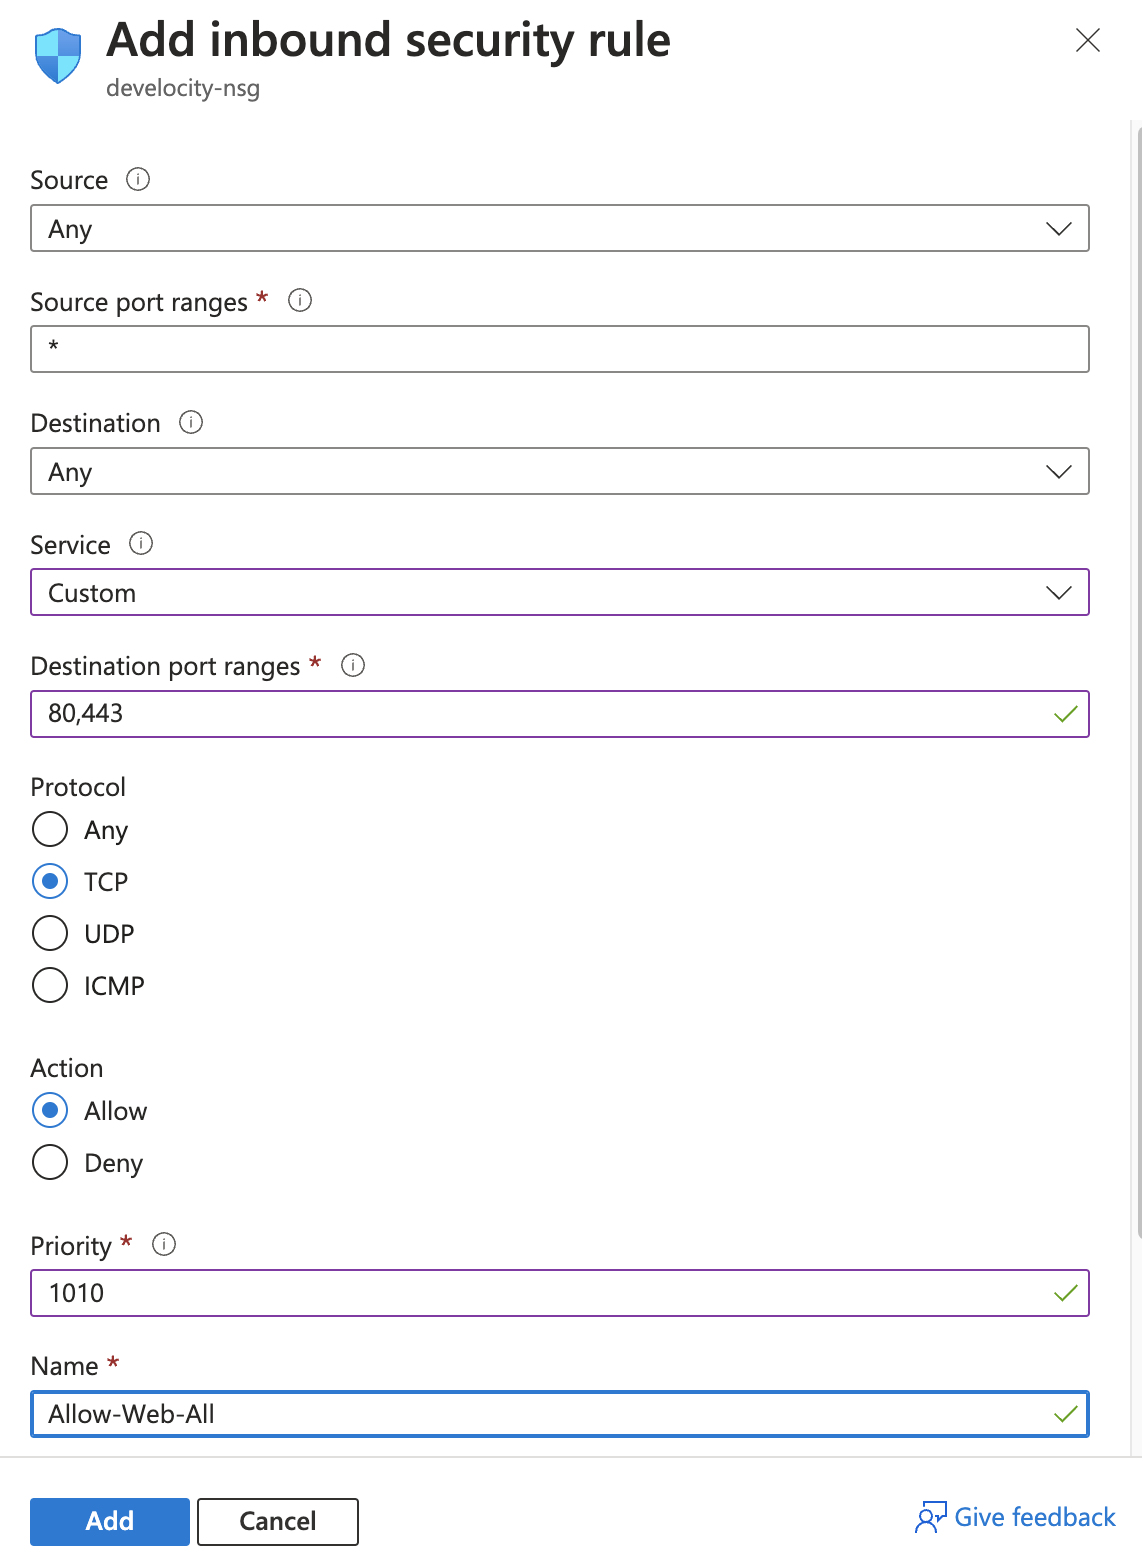Click info icon beside Source port ranges

(300, 300)
